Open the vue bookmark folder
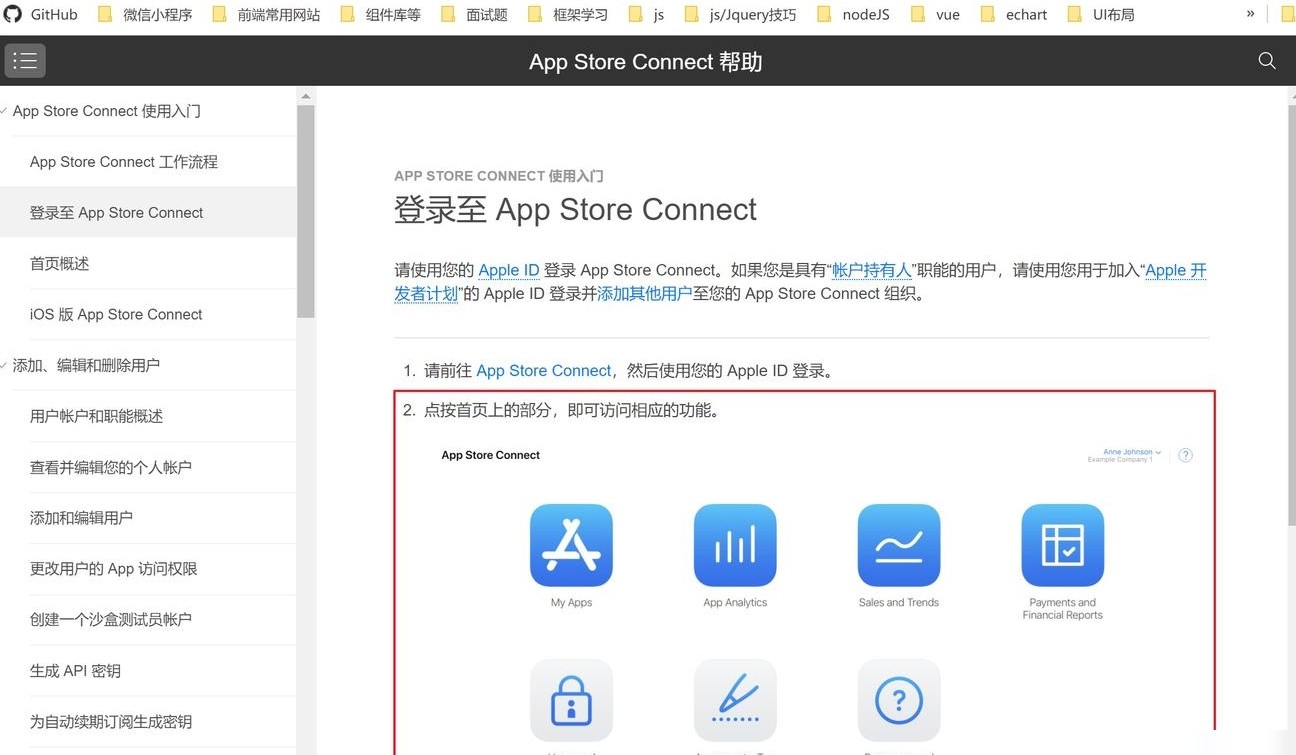1296x755 pixels. [934, 15]
